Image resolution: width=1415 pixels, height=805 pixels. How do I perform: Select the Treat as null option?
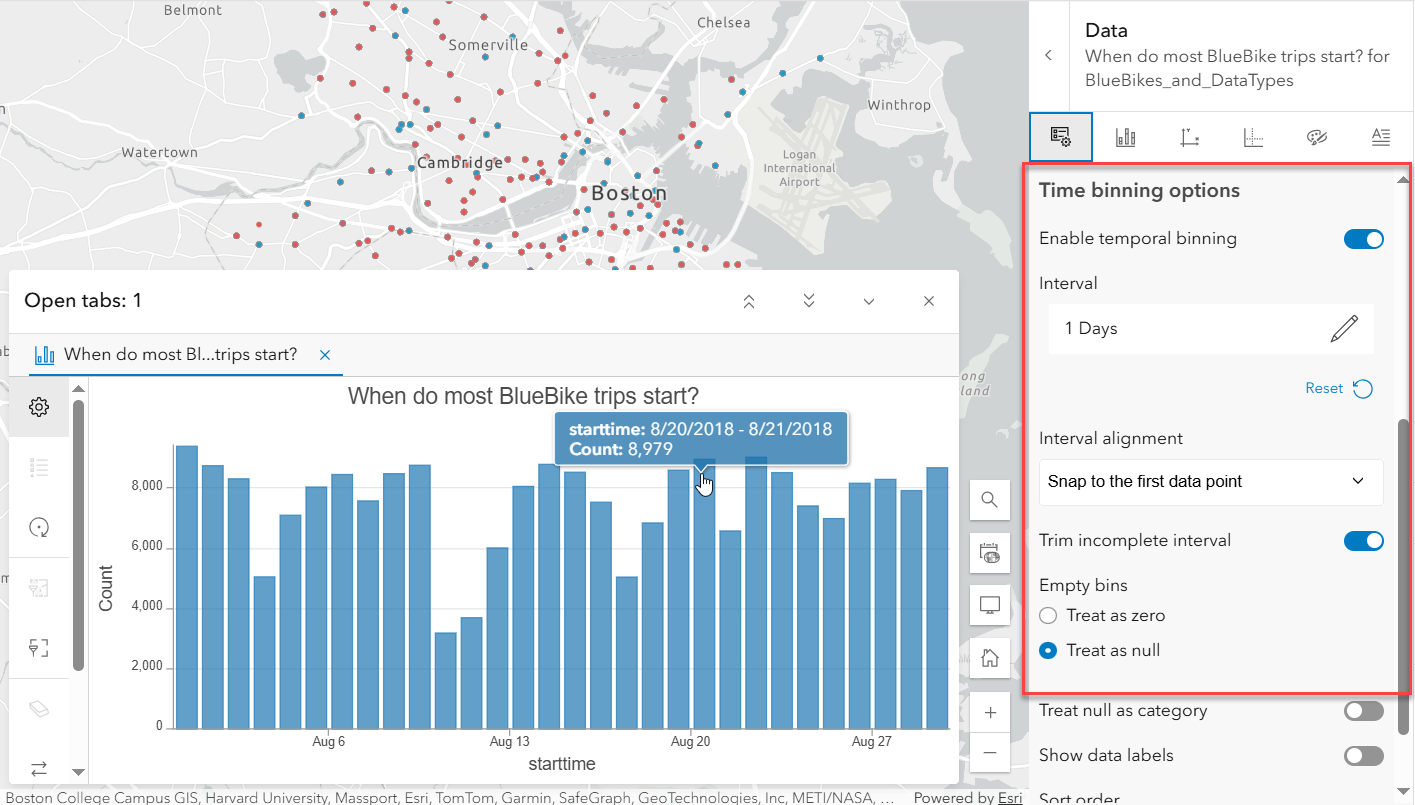pos(1048,650)
